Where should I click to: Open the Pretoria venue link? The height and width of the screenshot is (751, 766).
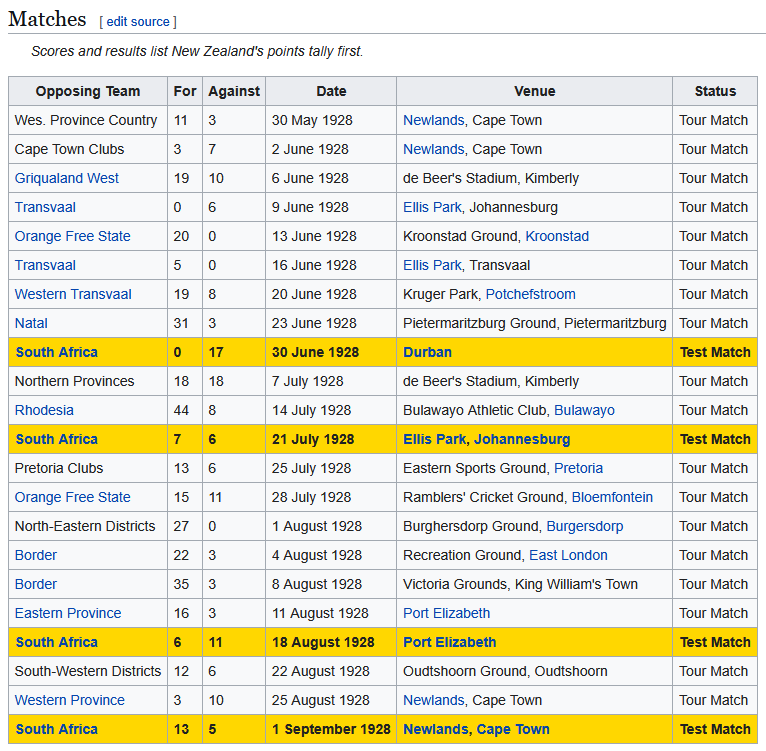pyautogui.click(x=578, y=468)
